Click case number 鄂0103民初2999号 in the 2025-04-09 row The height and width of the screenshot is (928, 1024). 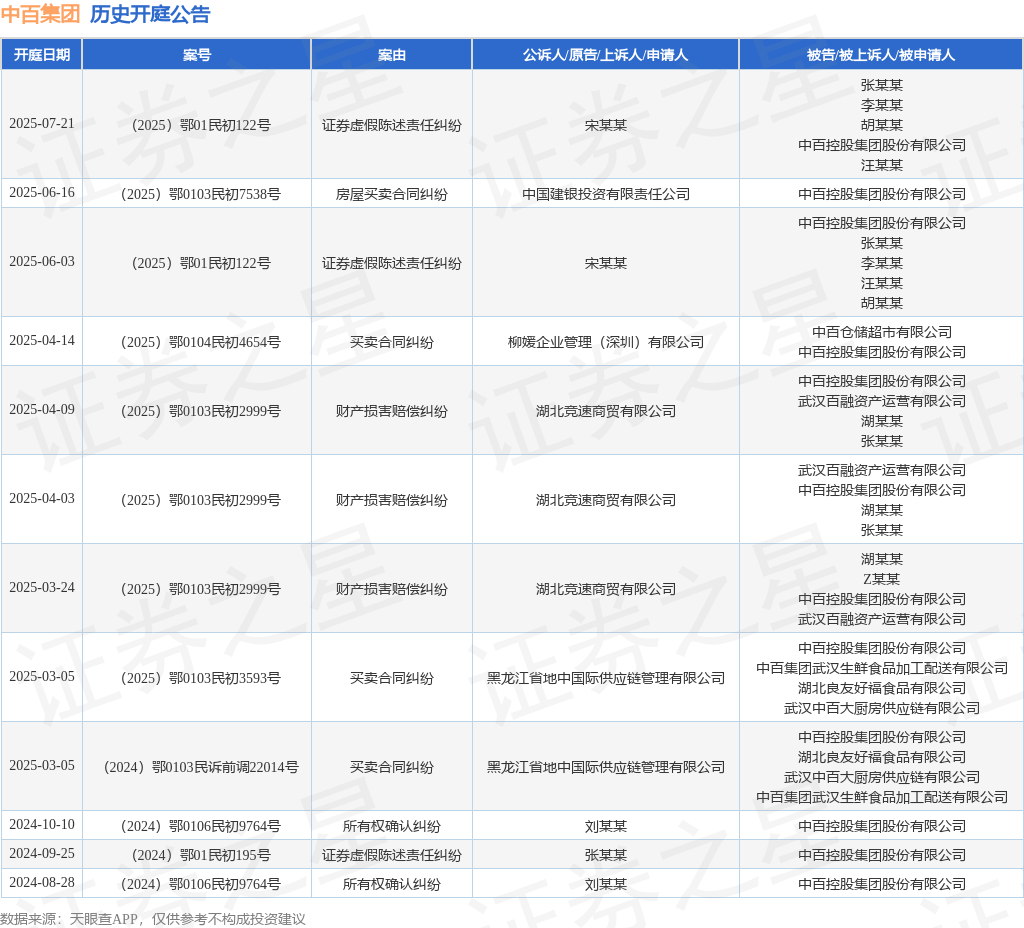click(200, 411)
